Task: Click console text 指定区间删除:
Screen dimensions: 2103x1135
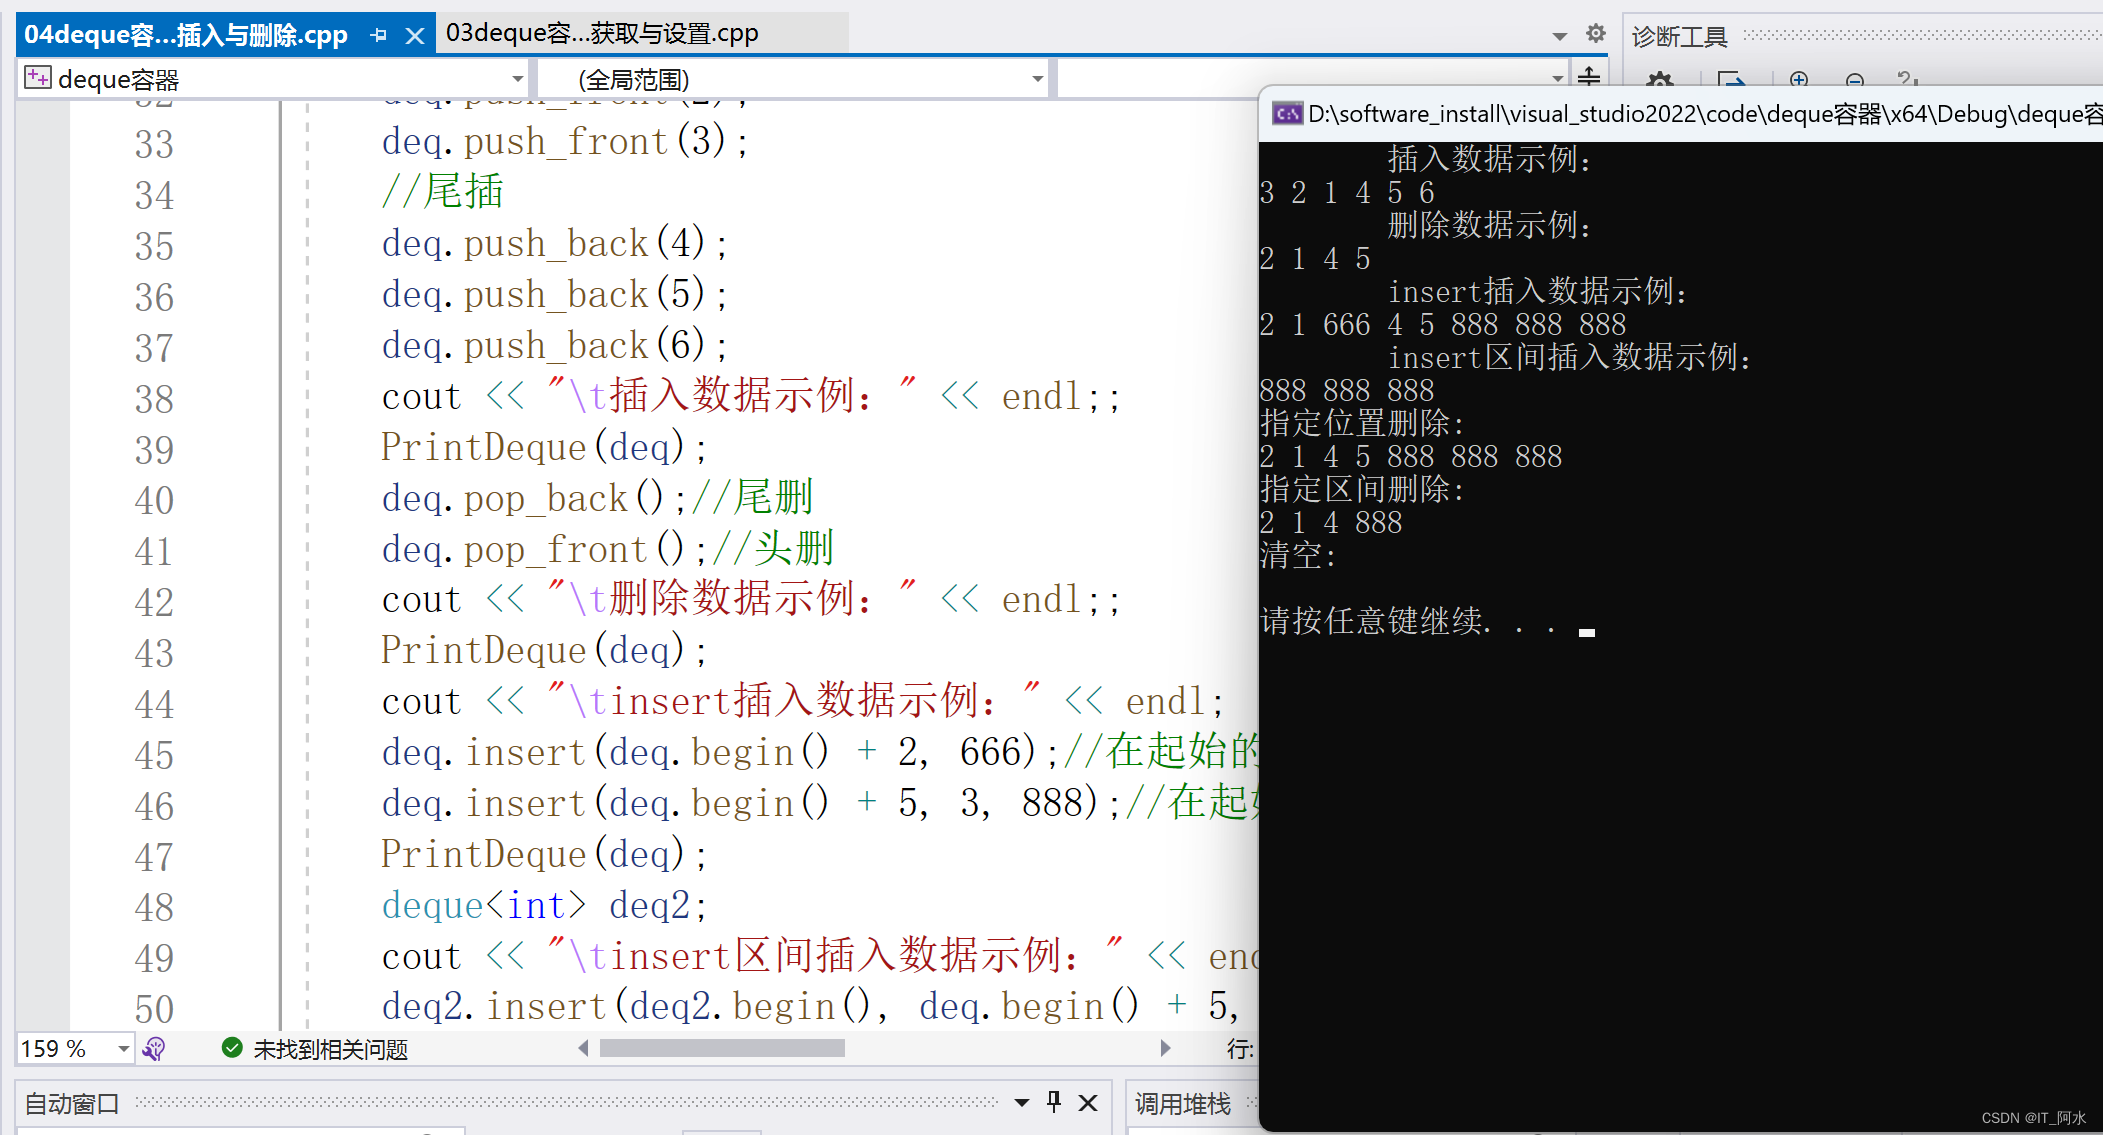Action: click(x=1362, y=489)
